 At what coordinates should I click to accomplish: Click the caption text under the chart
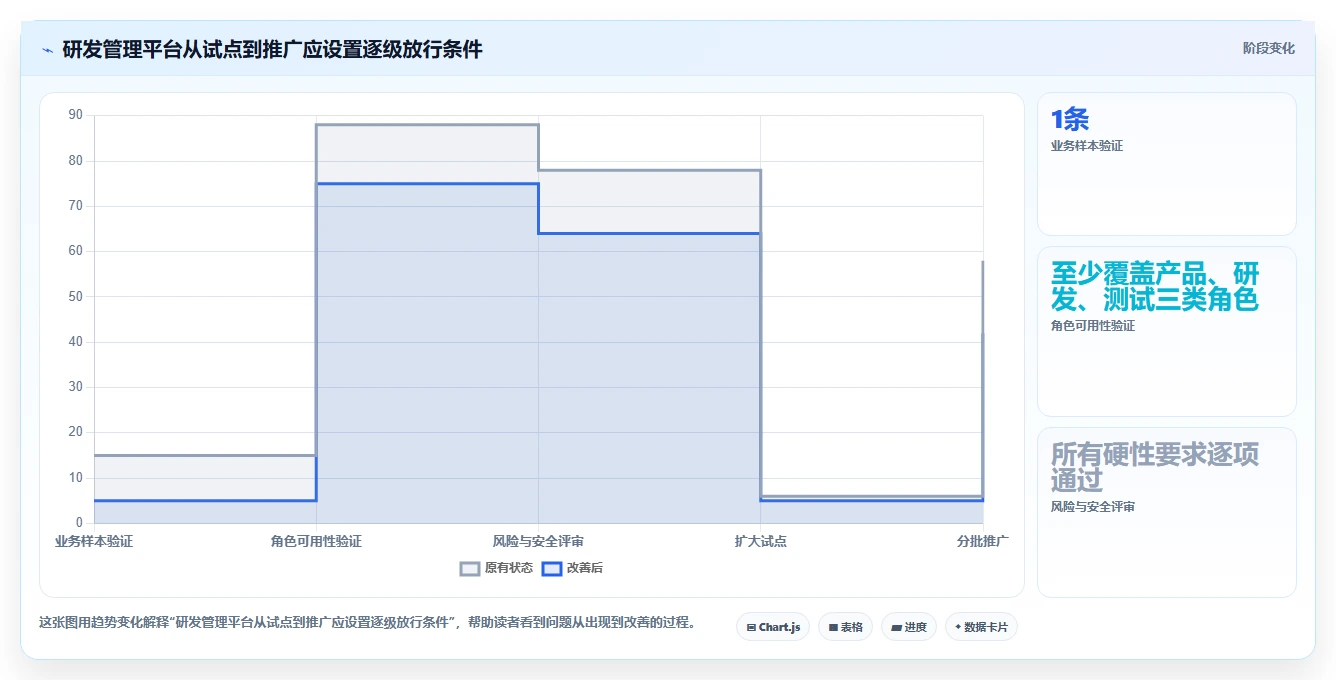click(367, 622)
